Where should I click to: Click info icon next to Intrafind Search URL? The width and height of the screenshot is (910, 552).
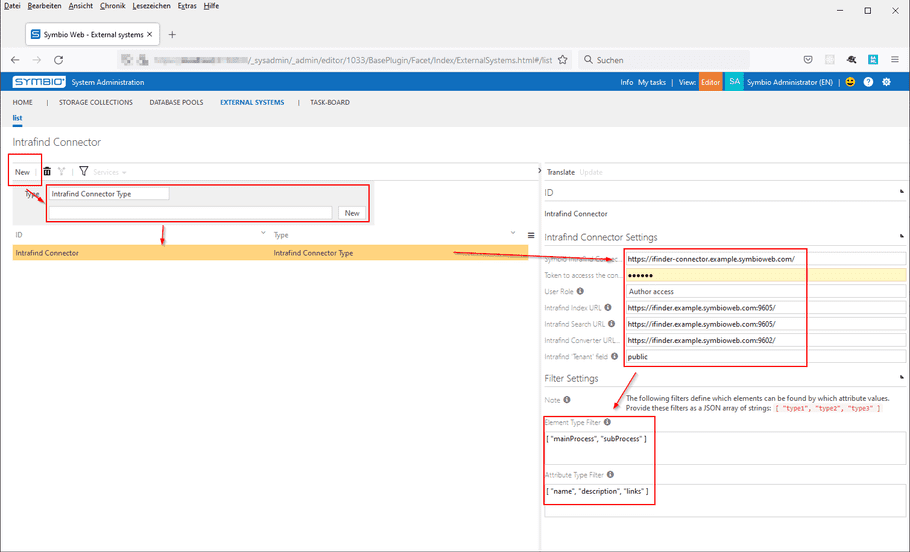pyautogui.click(x=611, y=324)
